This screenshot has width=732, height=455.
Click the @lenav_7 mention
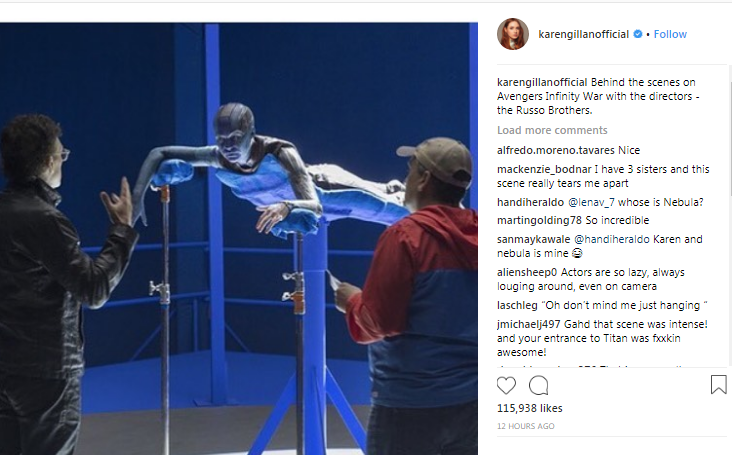click(x=591, y=202)
